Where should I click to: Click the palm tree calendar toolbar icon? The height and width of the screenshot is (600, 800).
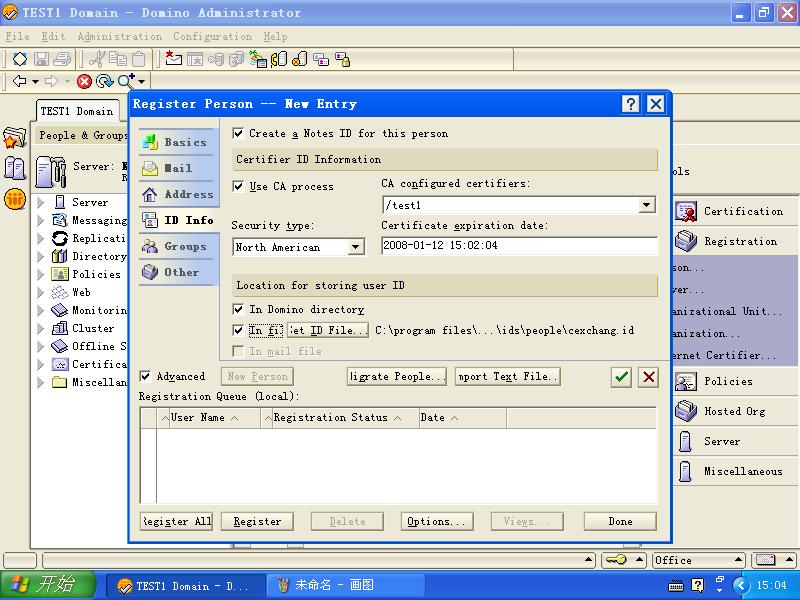tap(258, 59)
